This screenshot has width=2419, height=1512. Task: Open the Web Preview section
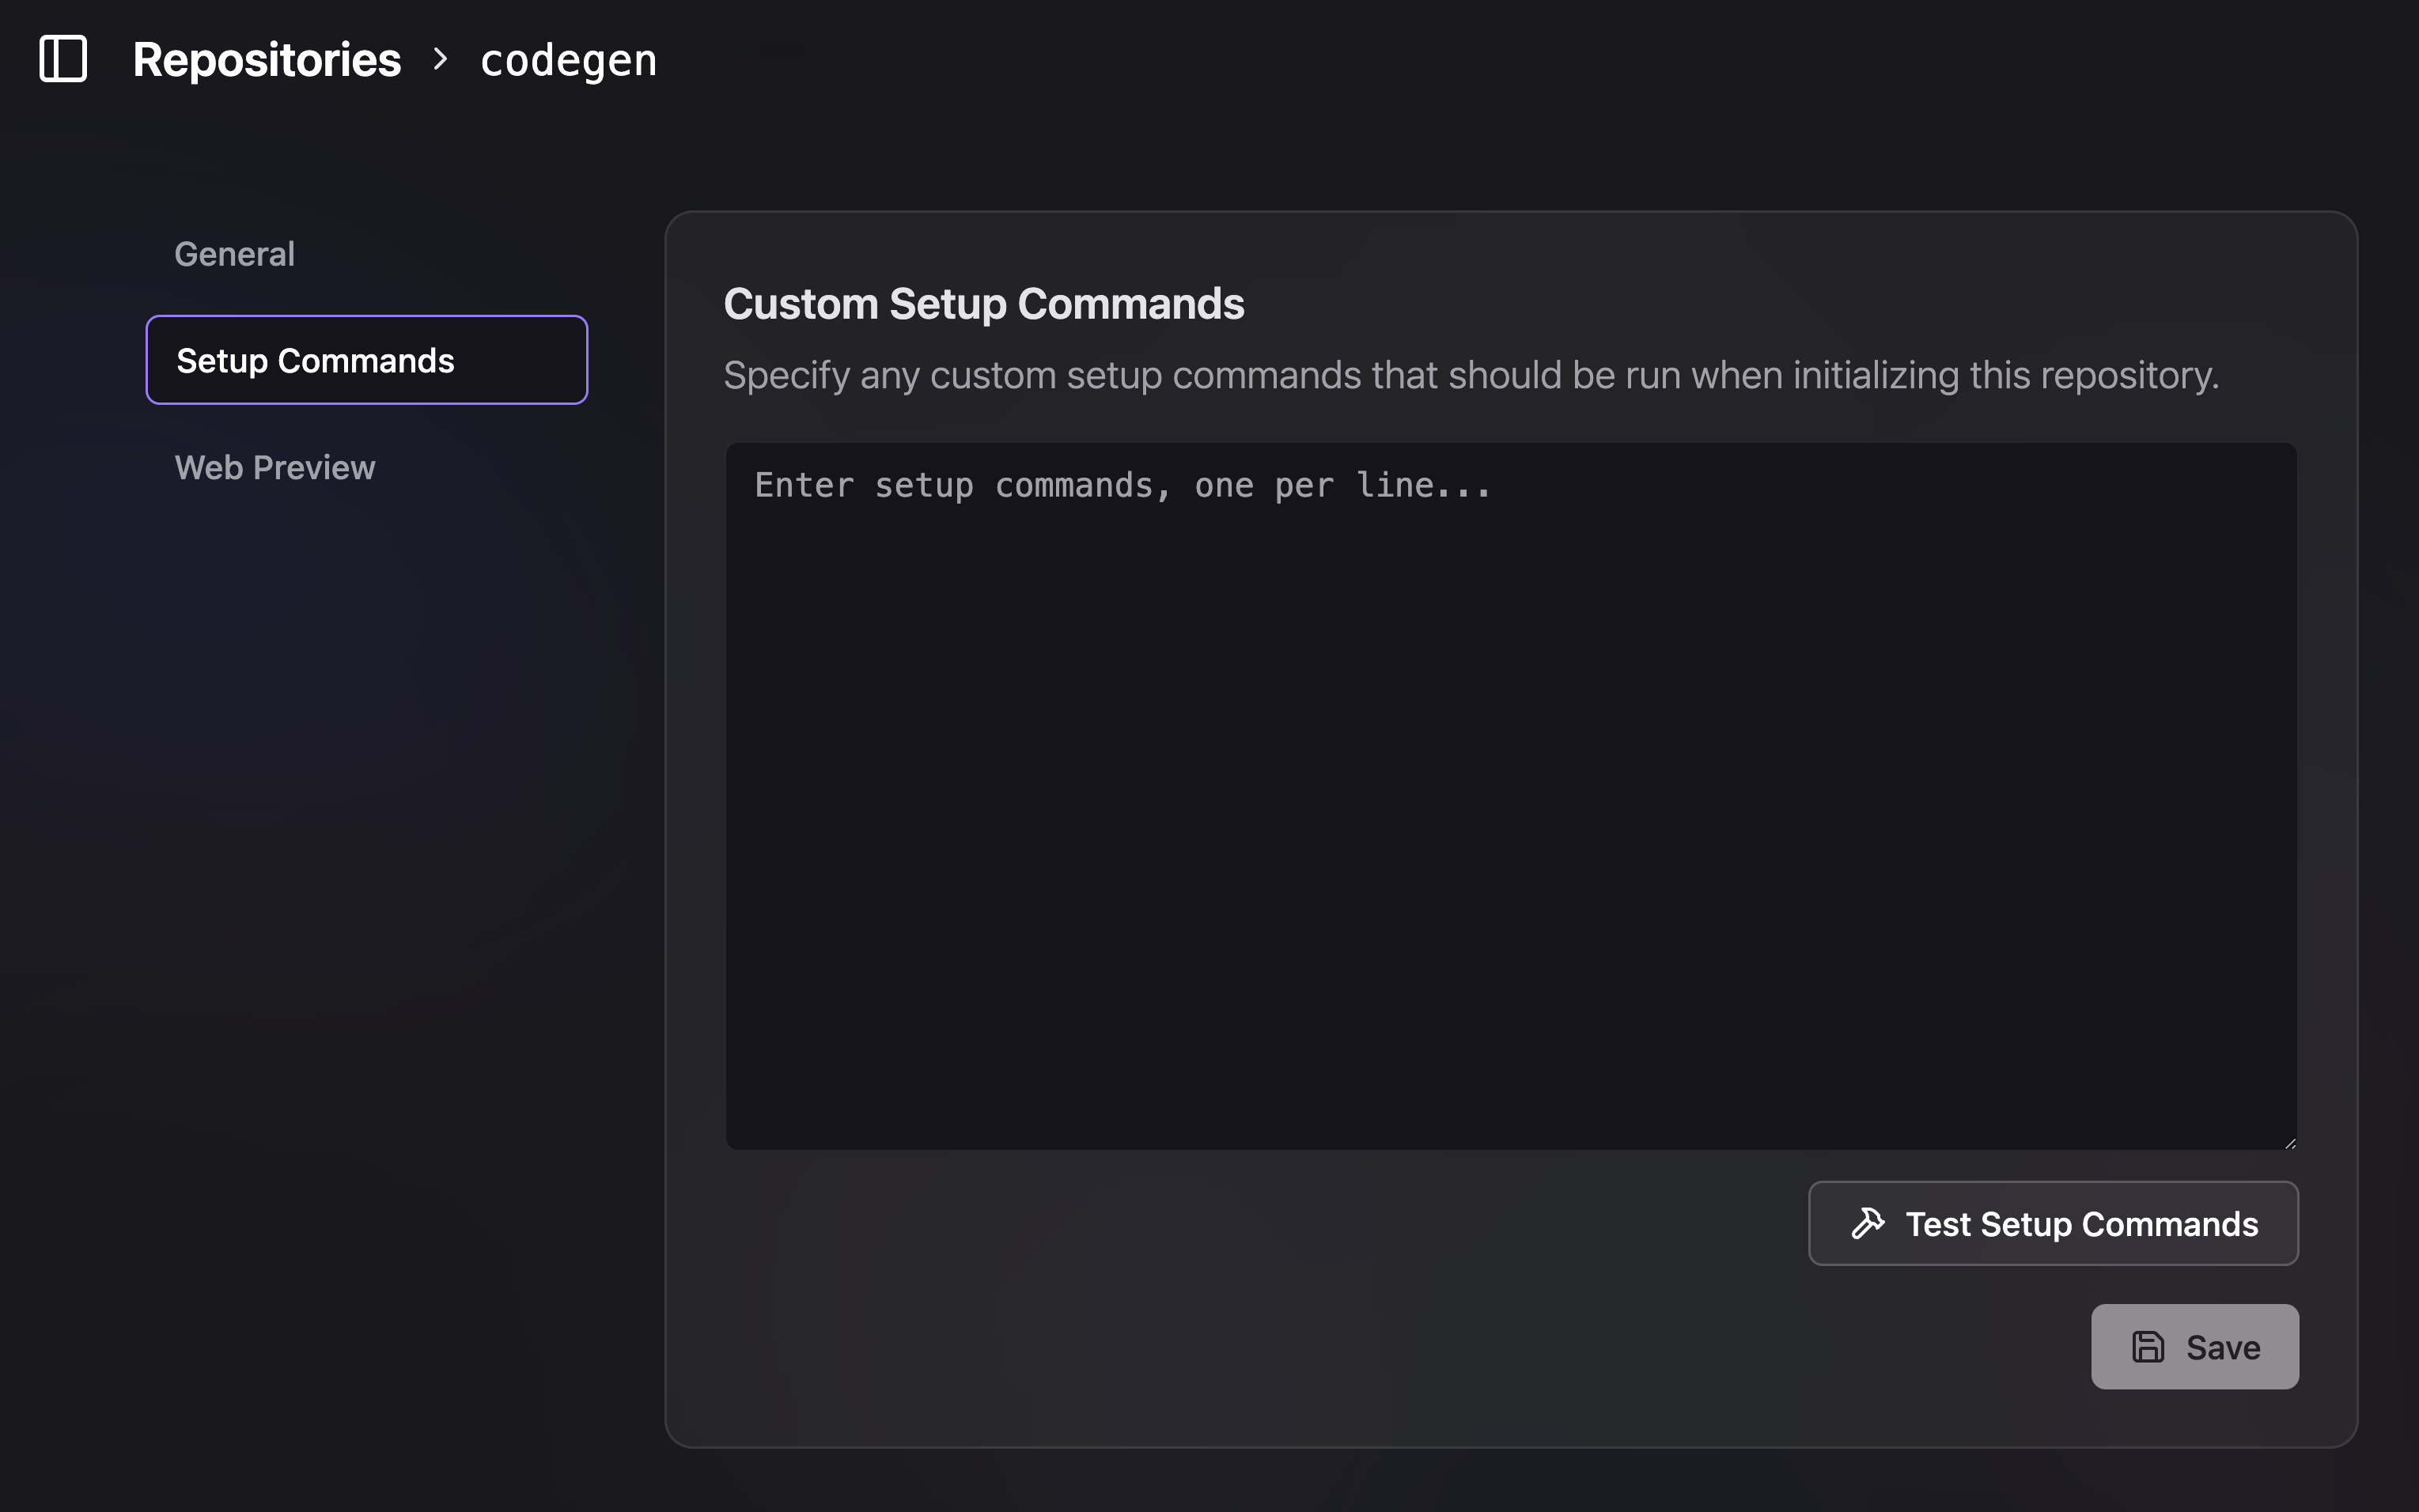(x=275, y=467)
